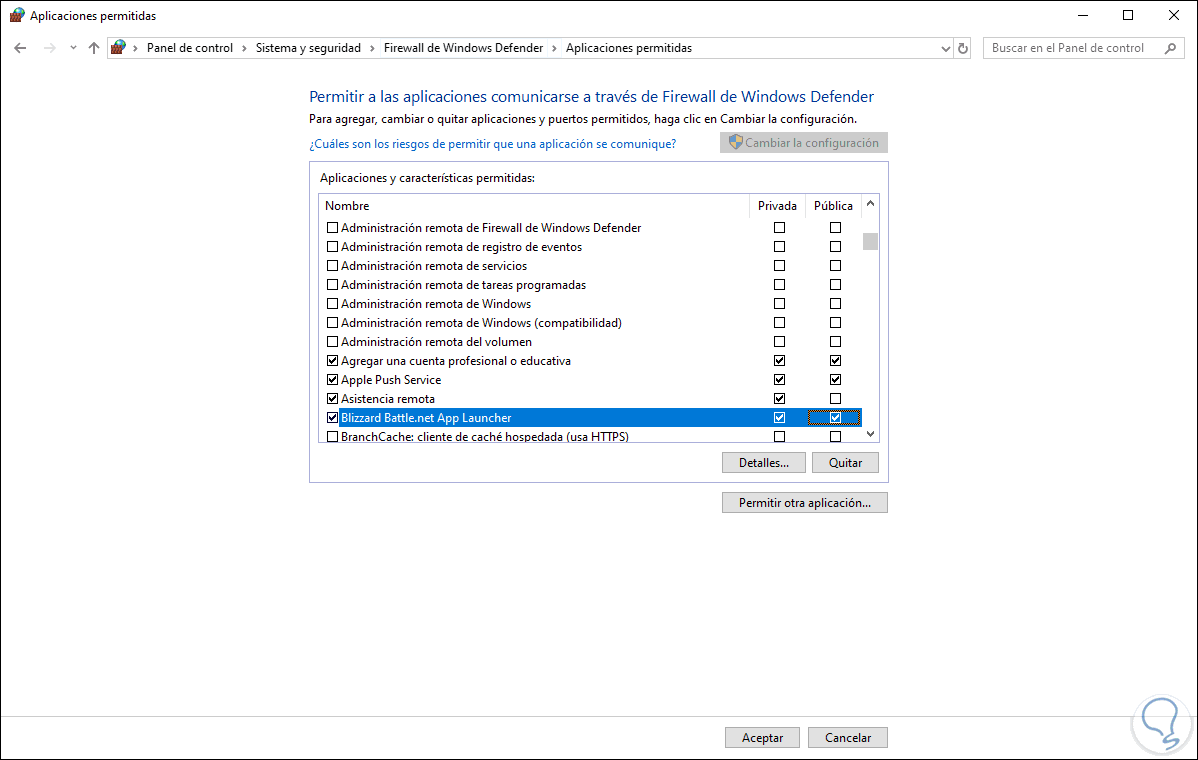Click the Detalles button
Image resolution: width=1198 pixels, height=760 pixels.
[763, 462]
